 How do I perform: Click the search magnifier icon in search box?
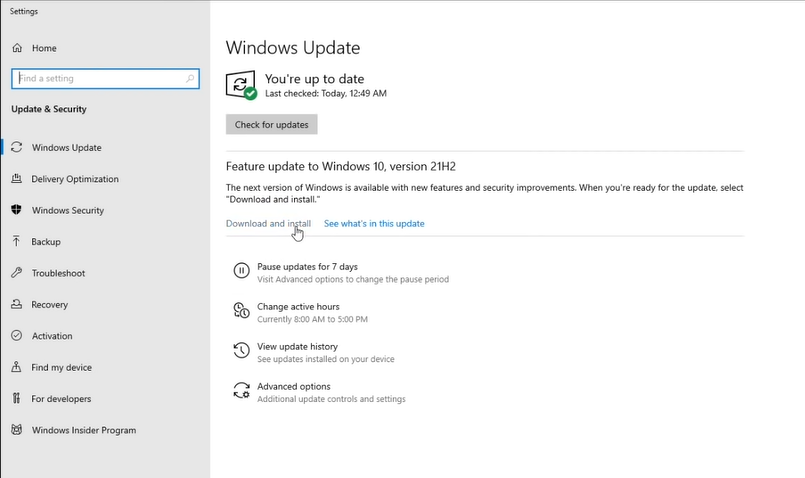(x=190, y=78)
